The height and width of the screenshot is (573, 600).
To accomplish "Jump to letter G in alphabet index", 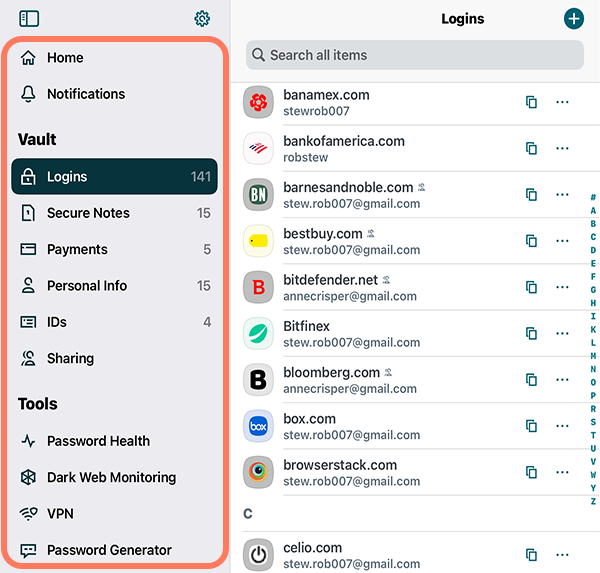I will tap(593, 290).
